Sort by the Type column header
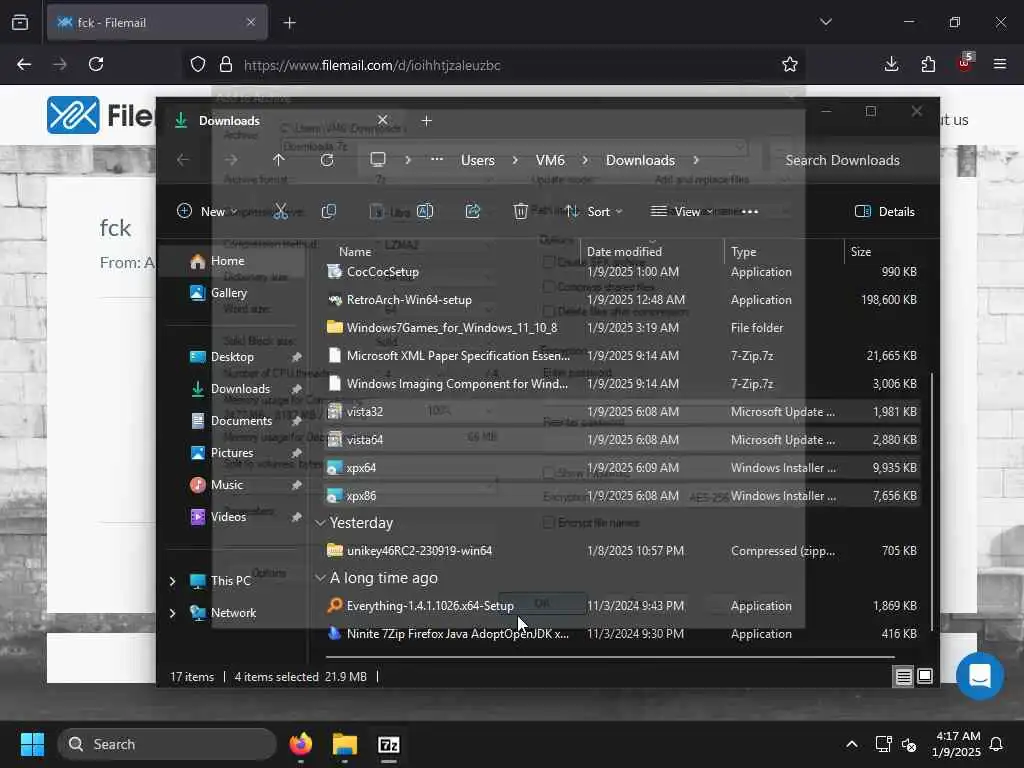1024x768 pixels. [x=784, y=251]
